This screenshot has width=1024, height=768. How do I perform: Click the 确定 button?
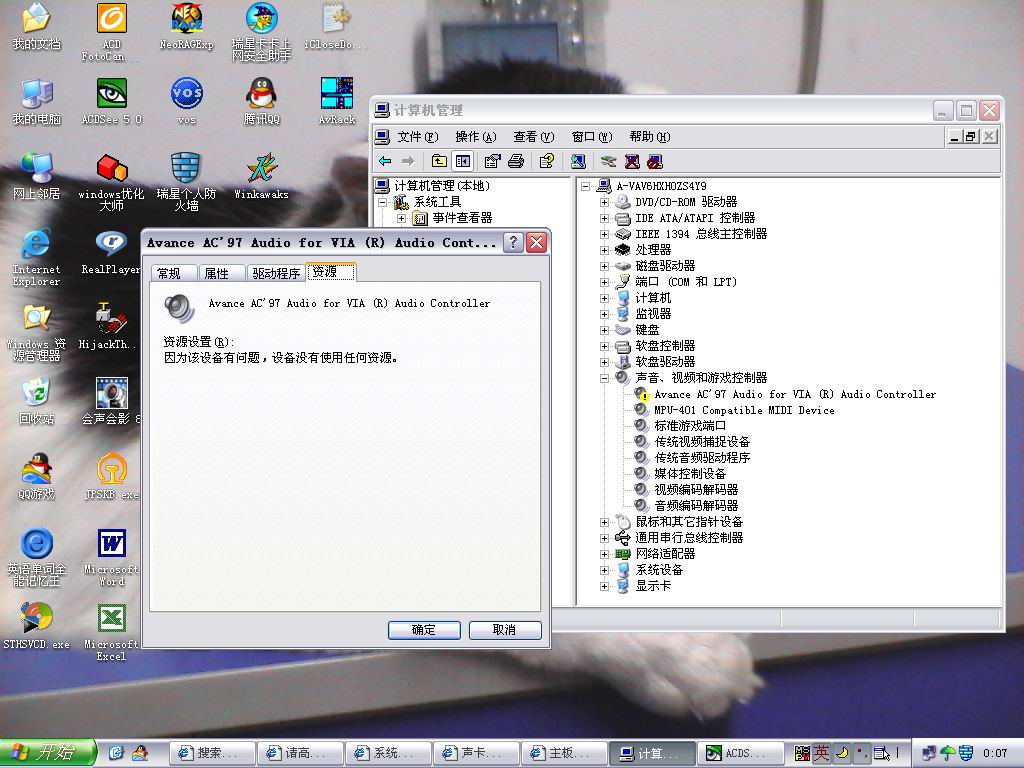(x=424, y=630)
